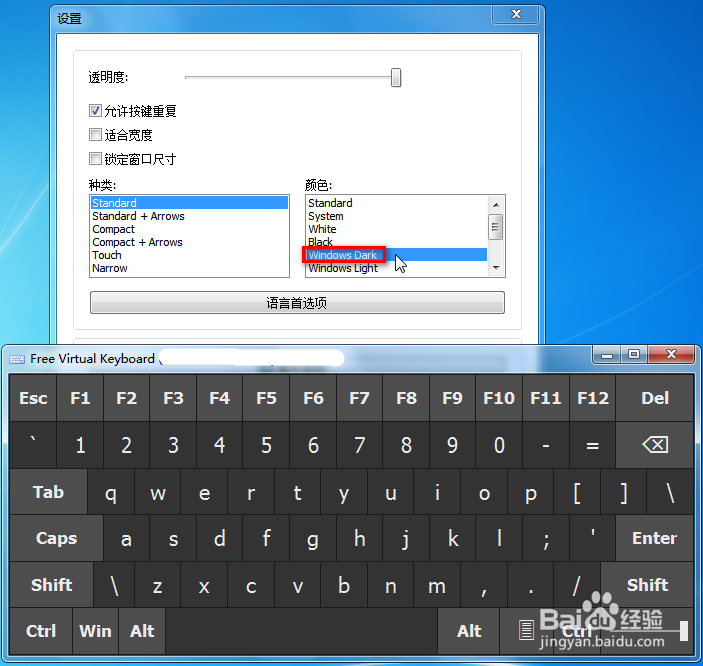
Task: Toggle the Caps key
Action: [x=56, y=538]
